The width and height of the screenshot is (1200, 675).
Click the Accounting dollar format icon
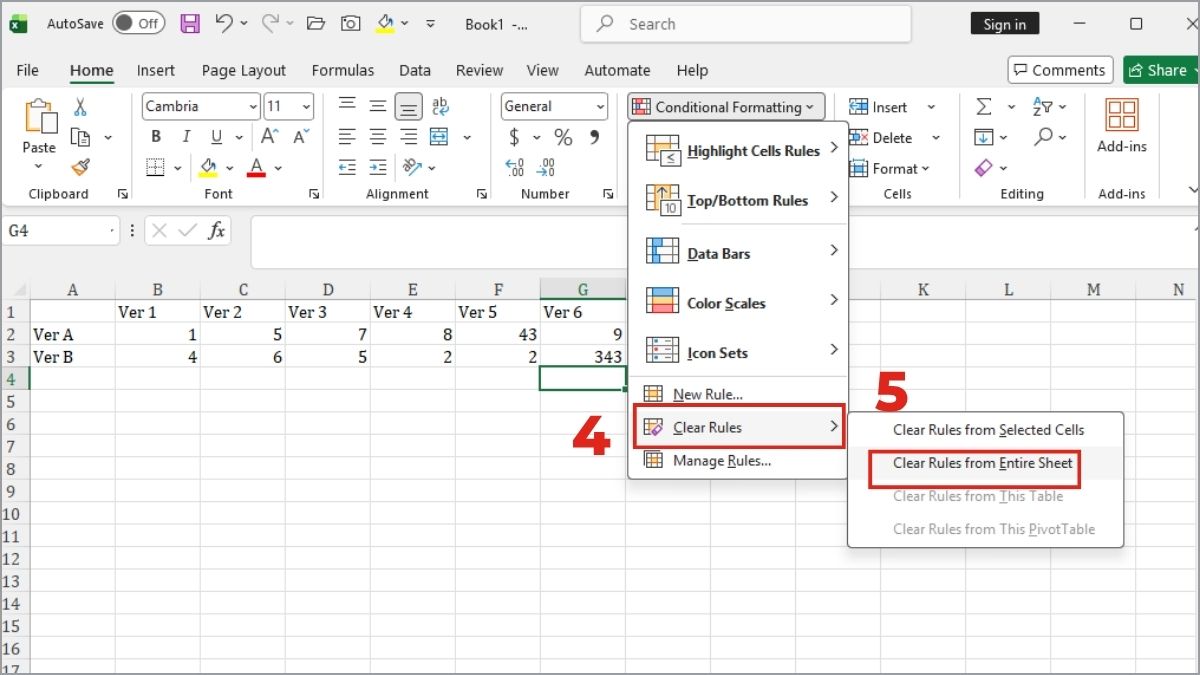514,137
